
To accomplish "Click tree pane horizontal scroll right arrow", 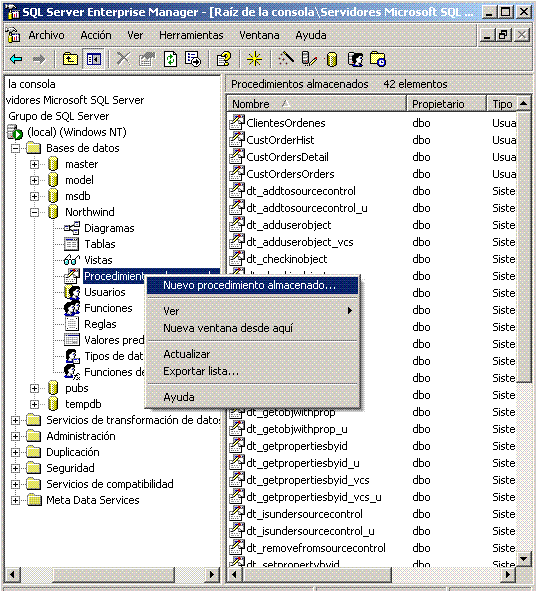I will click(211, 574).
